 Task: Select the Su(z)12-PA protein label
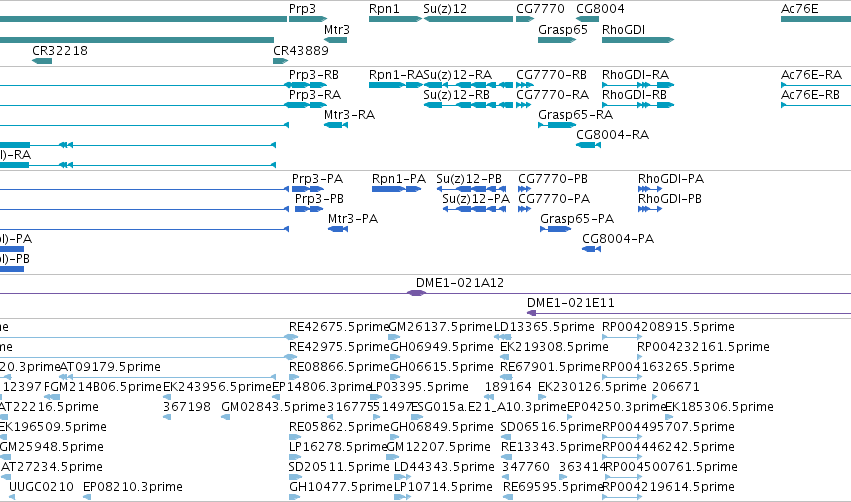476,199
